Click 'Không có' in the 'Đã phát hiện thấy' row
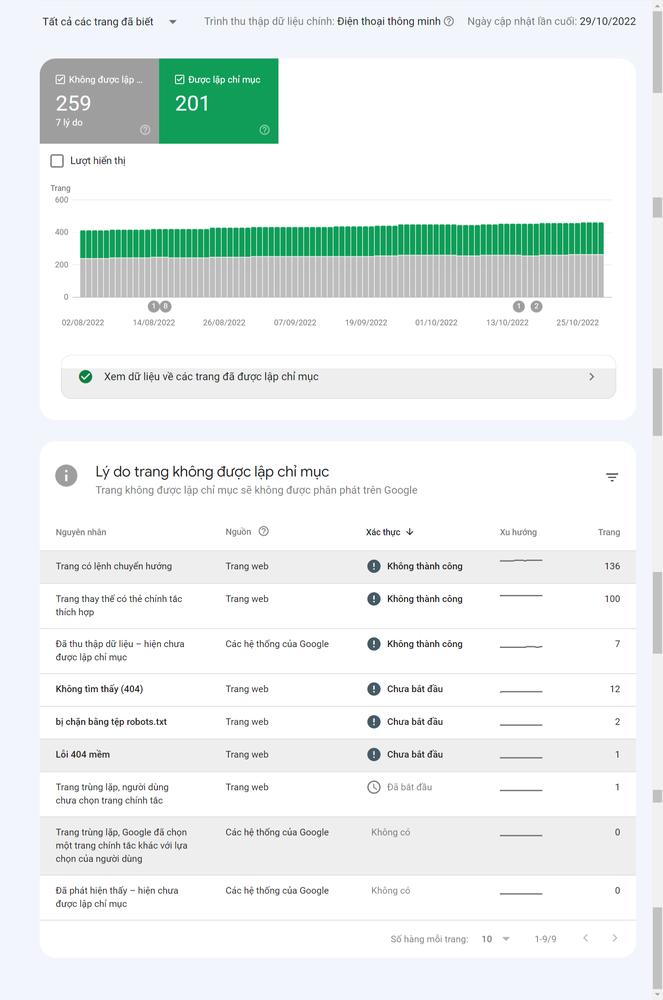This screenshot has height=1000, width=663. (391, 891)
